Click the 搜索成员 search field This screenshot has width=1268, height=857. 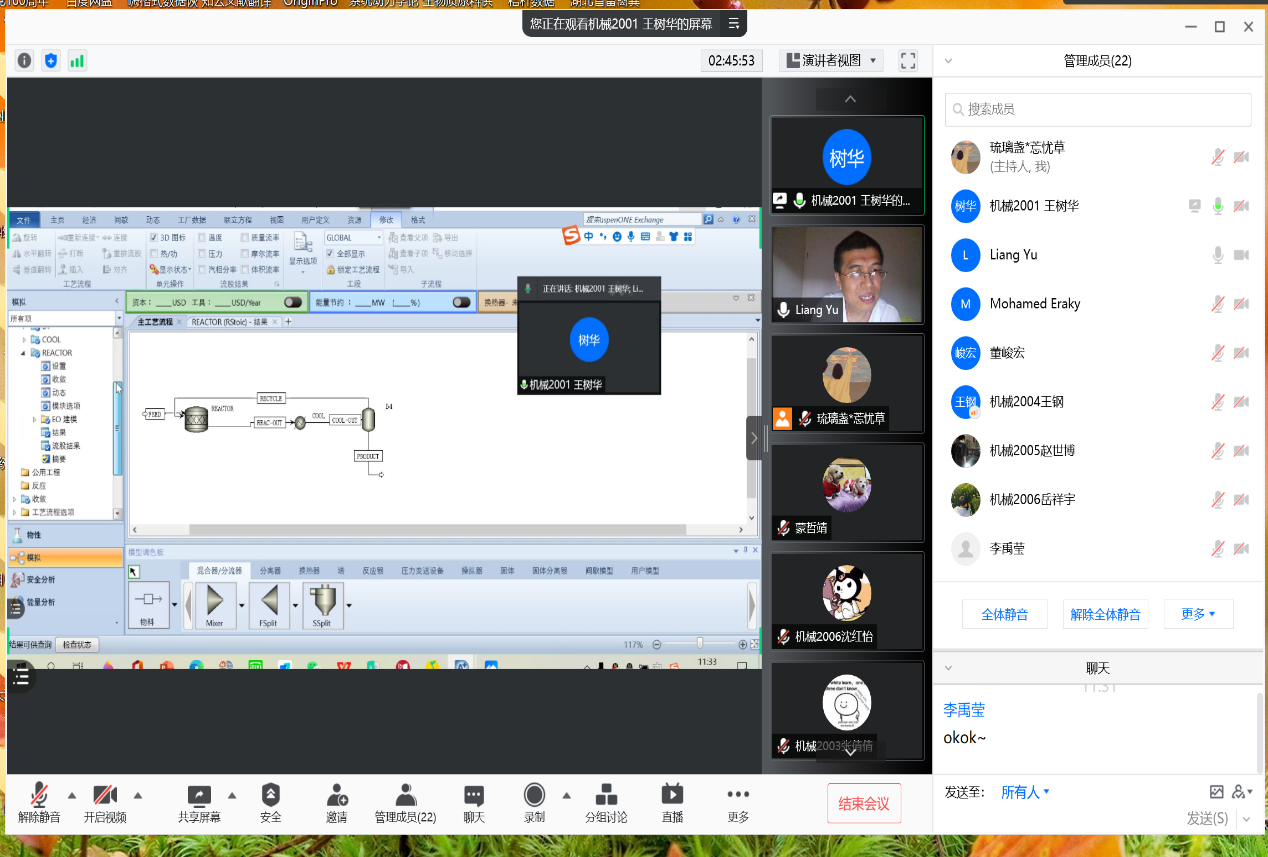point(1098,109)
